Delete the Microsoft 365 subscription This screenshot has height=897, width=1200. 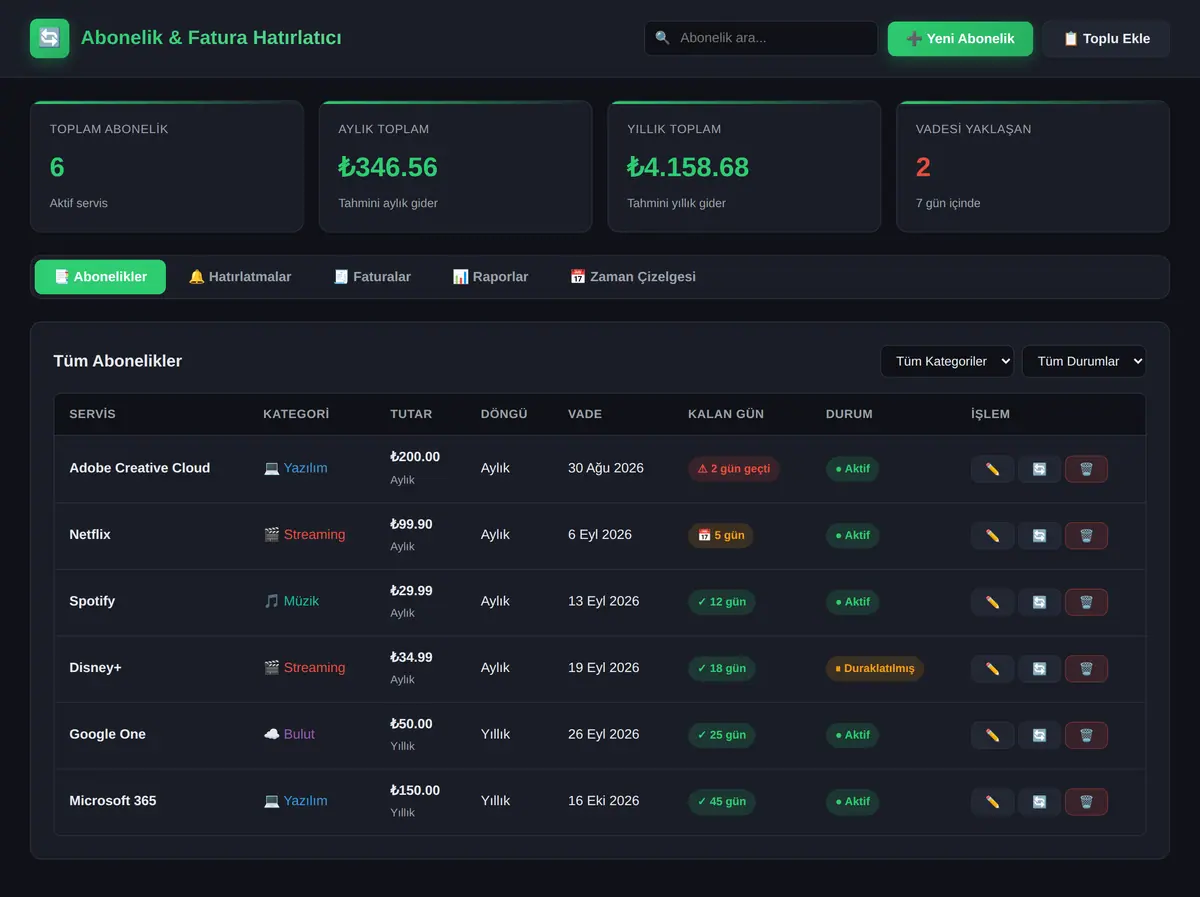coord(1086,802)
